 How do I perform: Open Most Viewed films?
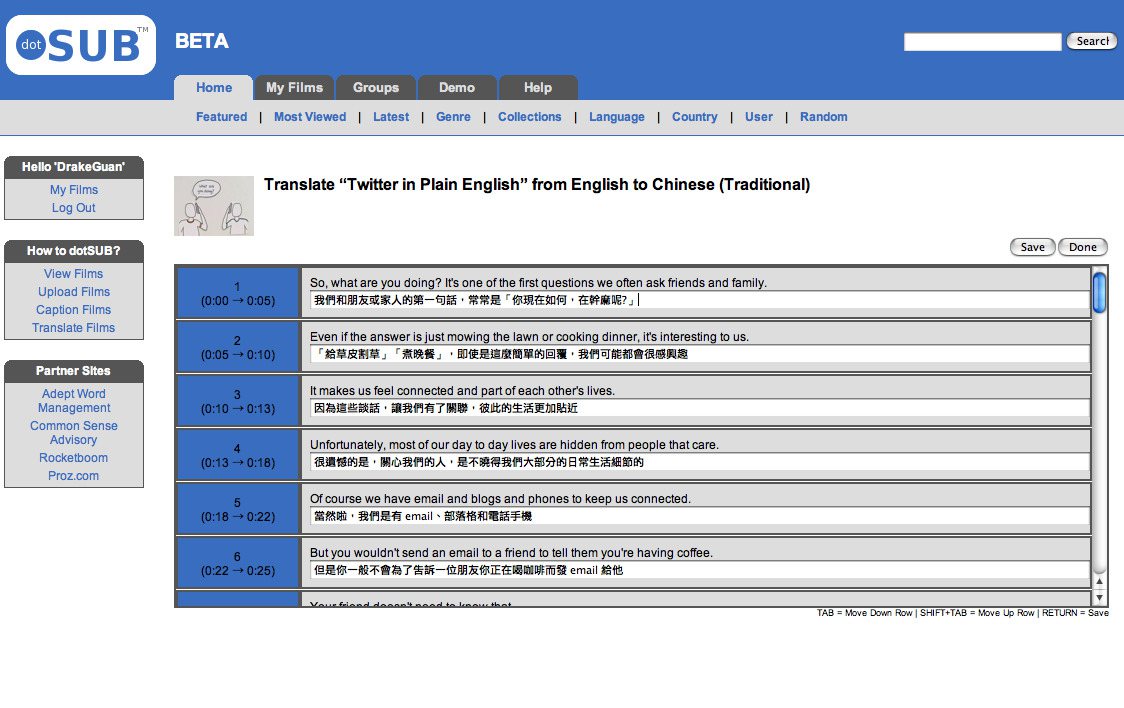[x=310, y=117]
